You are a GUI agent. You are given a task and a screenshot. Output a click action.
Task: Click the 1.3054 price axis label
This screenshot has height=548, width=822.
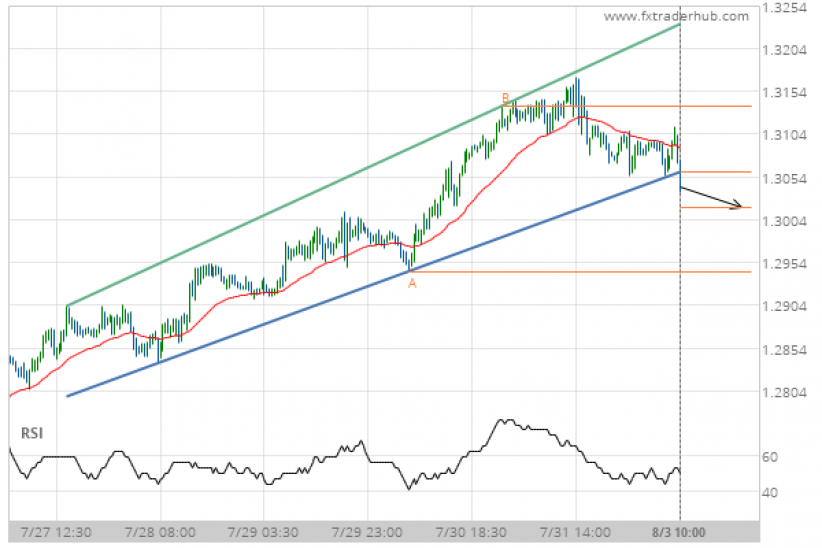point(784,179)
